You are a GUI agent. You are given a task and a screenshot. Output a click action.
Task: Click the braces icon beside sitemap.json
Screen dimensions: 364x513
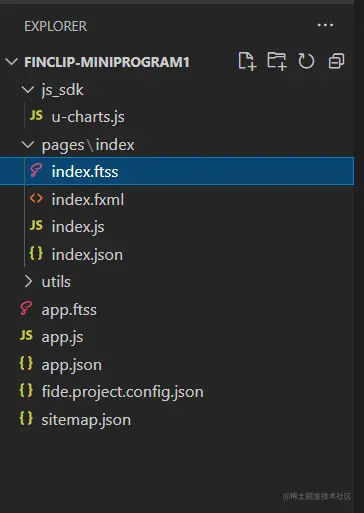[x=26, y=418]
